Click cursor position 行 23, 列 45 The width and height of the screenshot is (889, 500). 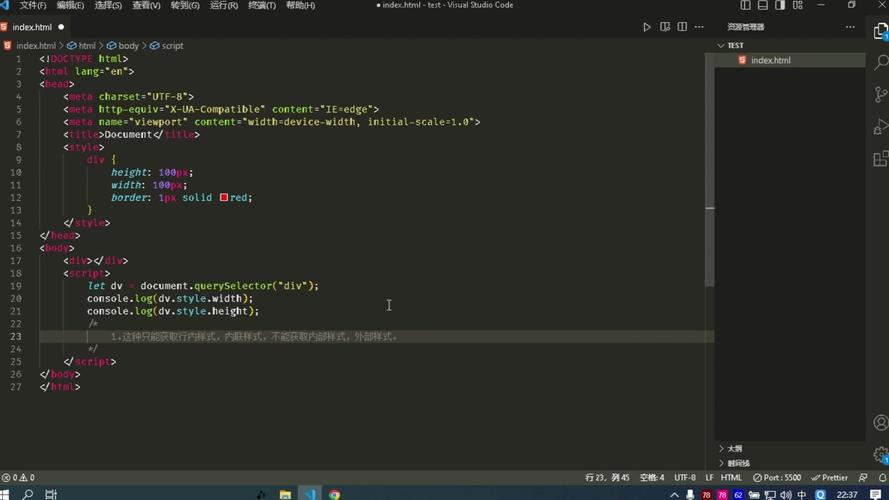pos(607,478)
